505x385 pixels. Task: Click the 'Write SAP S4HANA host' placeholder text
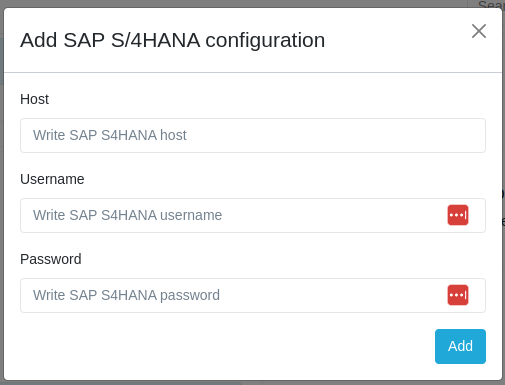tap(110, 135)
